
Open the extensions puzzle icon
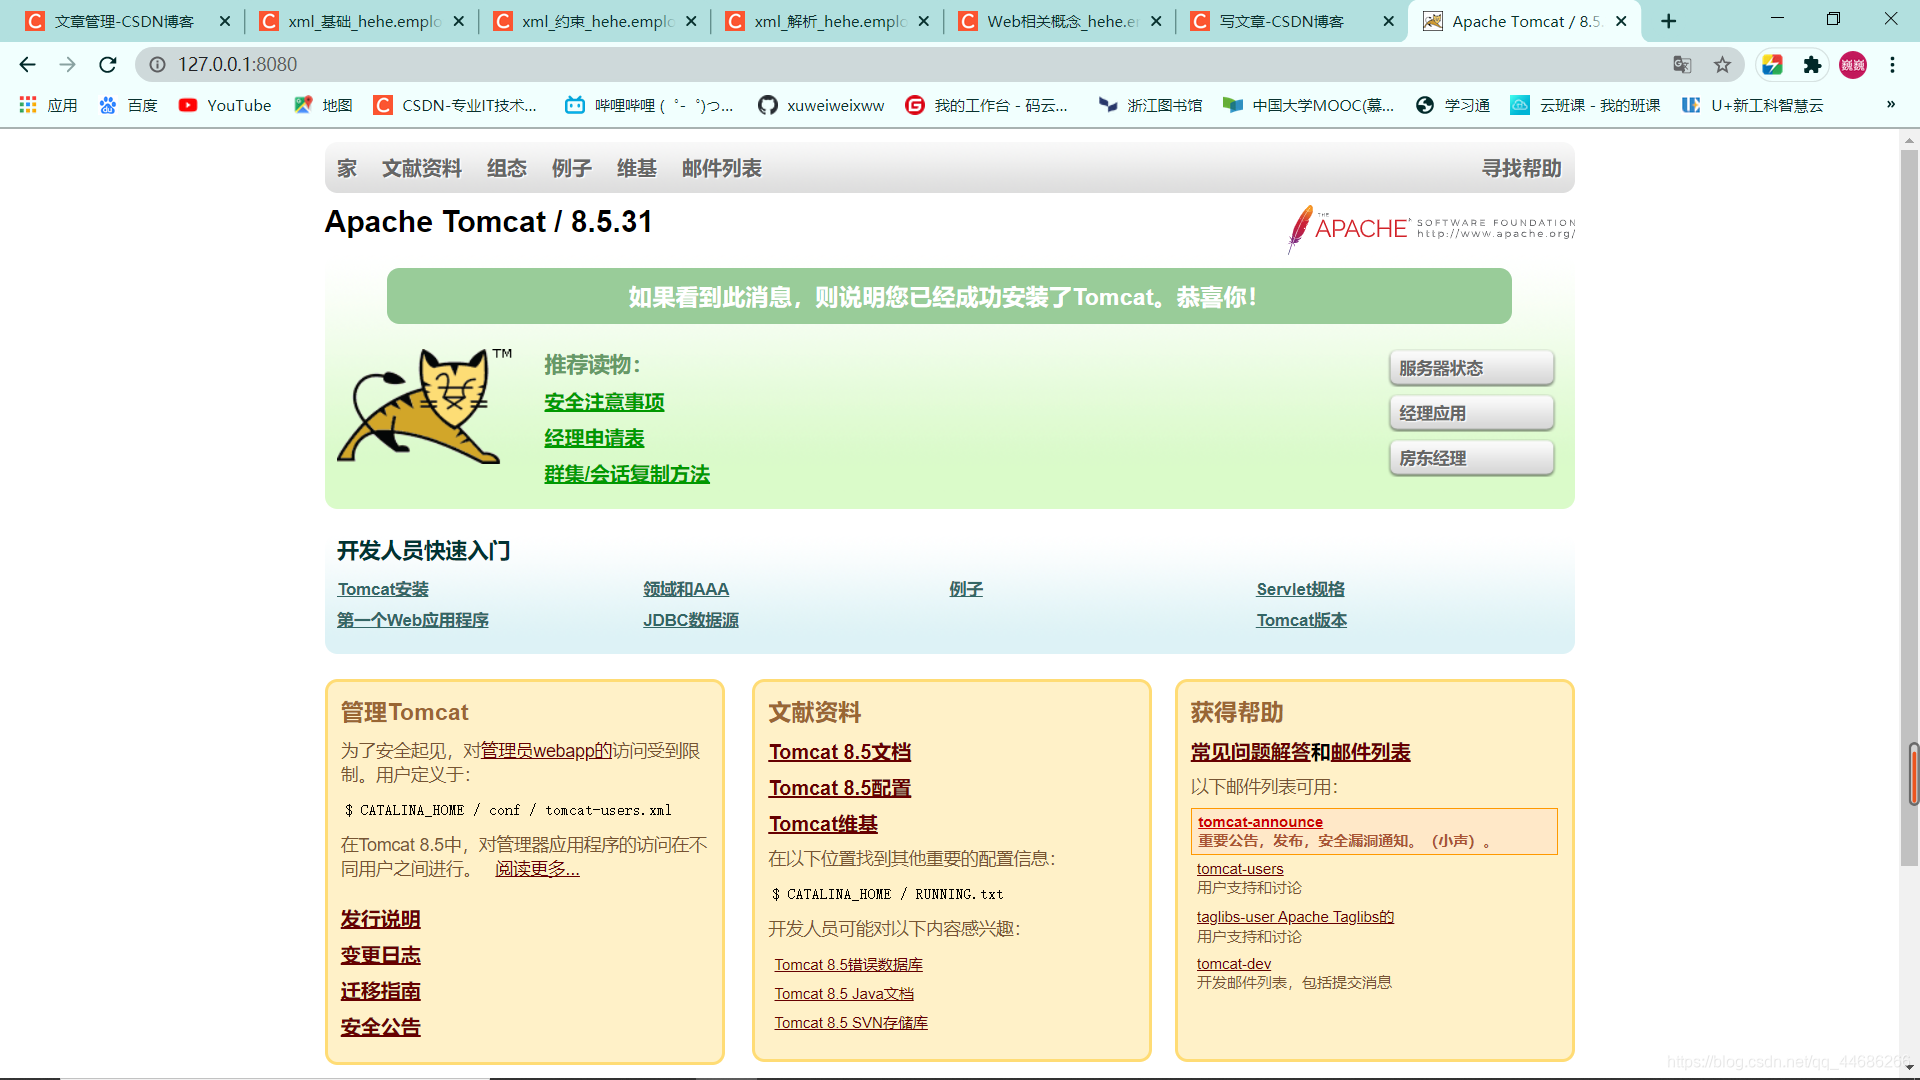[1812, 65]
